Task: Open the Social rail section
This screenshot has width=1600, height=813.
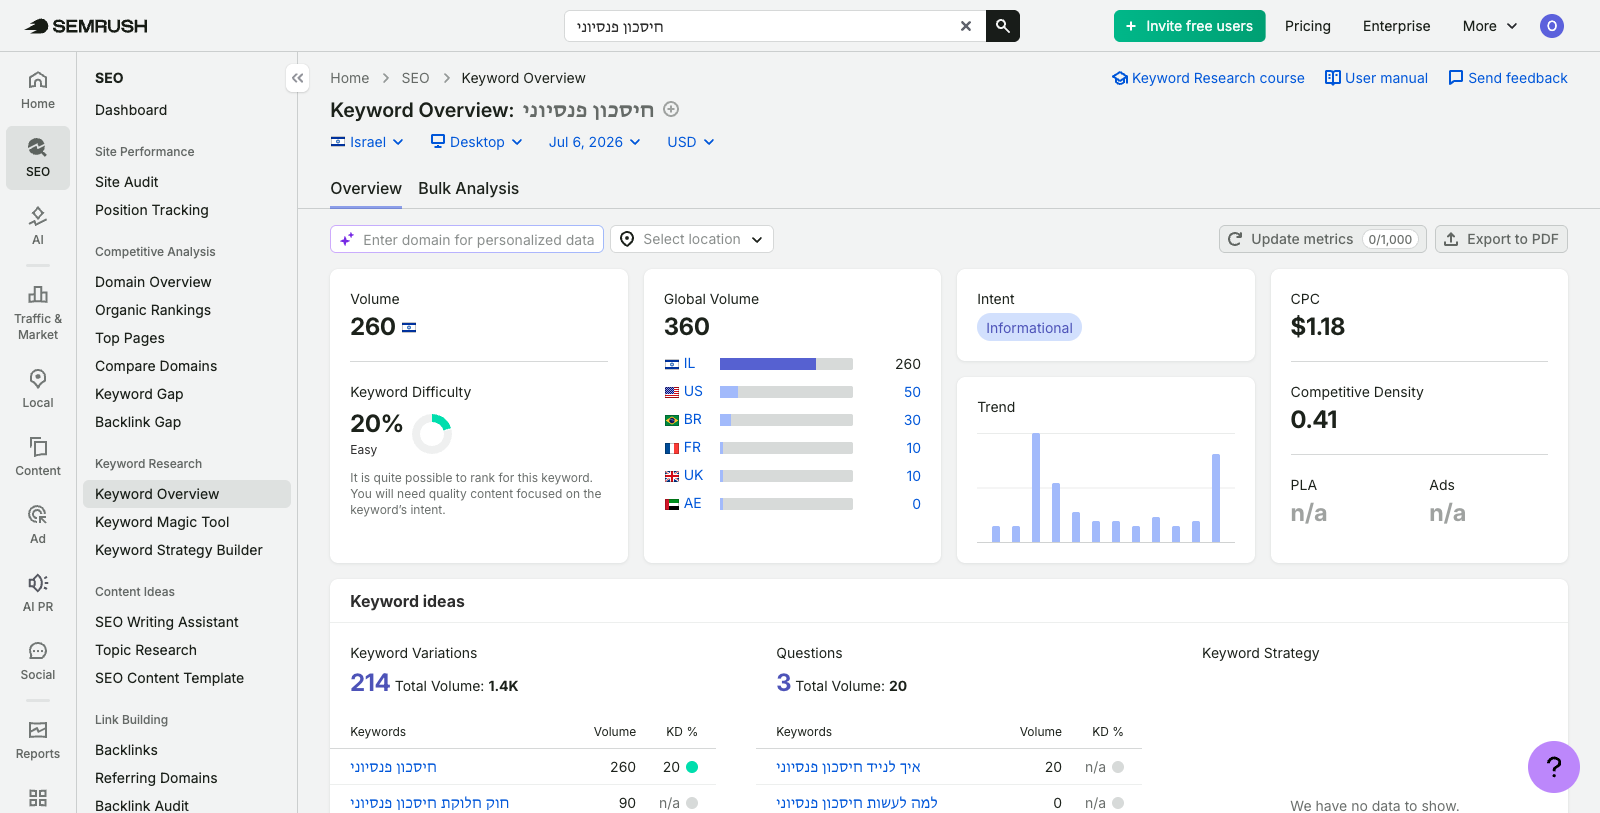Action: coord(38,661)
